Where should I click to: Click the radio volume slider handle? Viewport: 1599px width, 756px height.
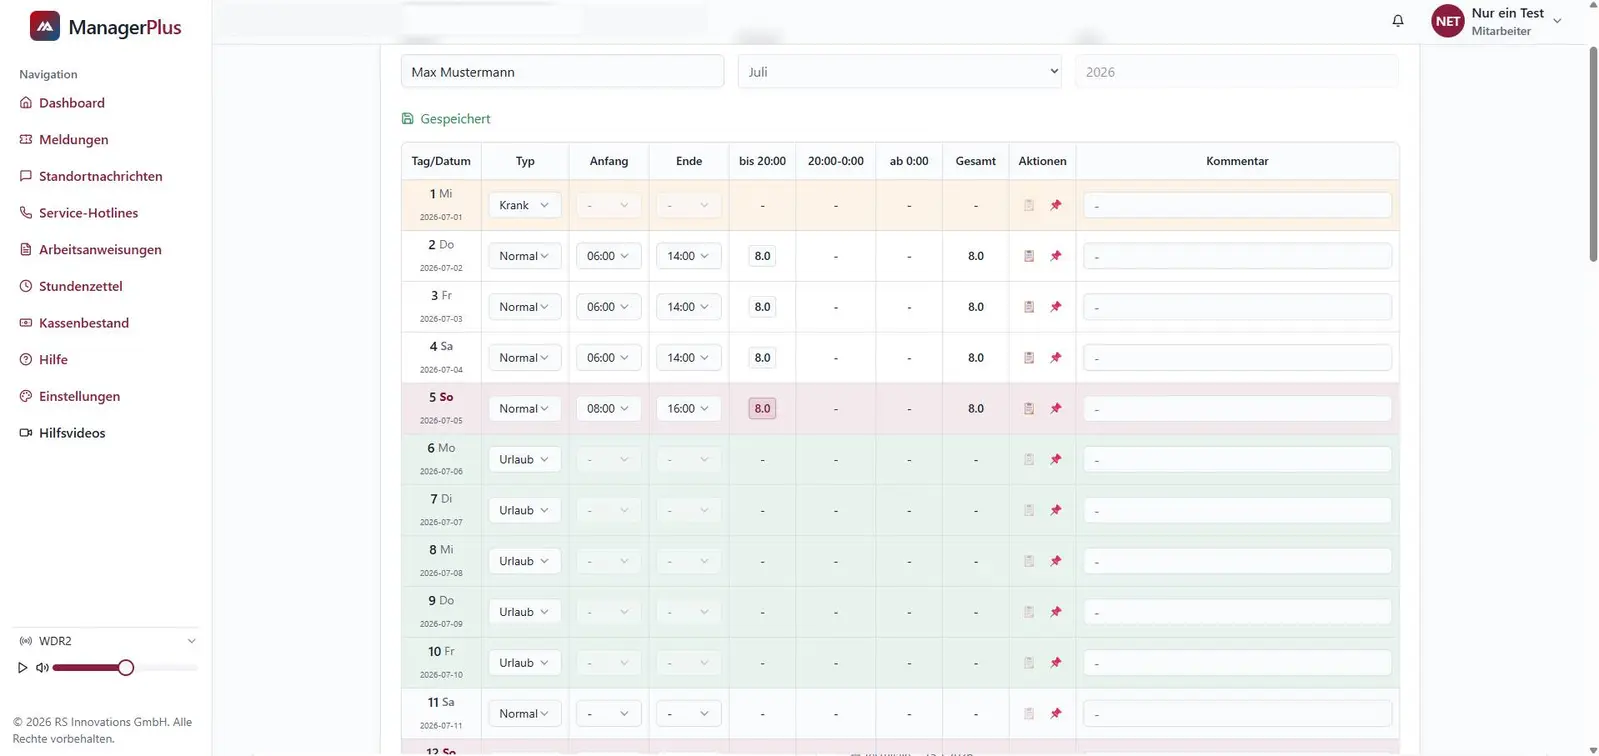[126, 667]
